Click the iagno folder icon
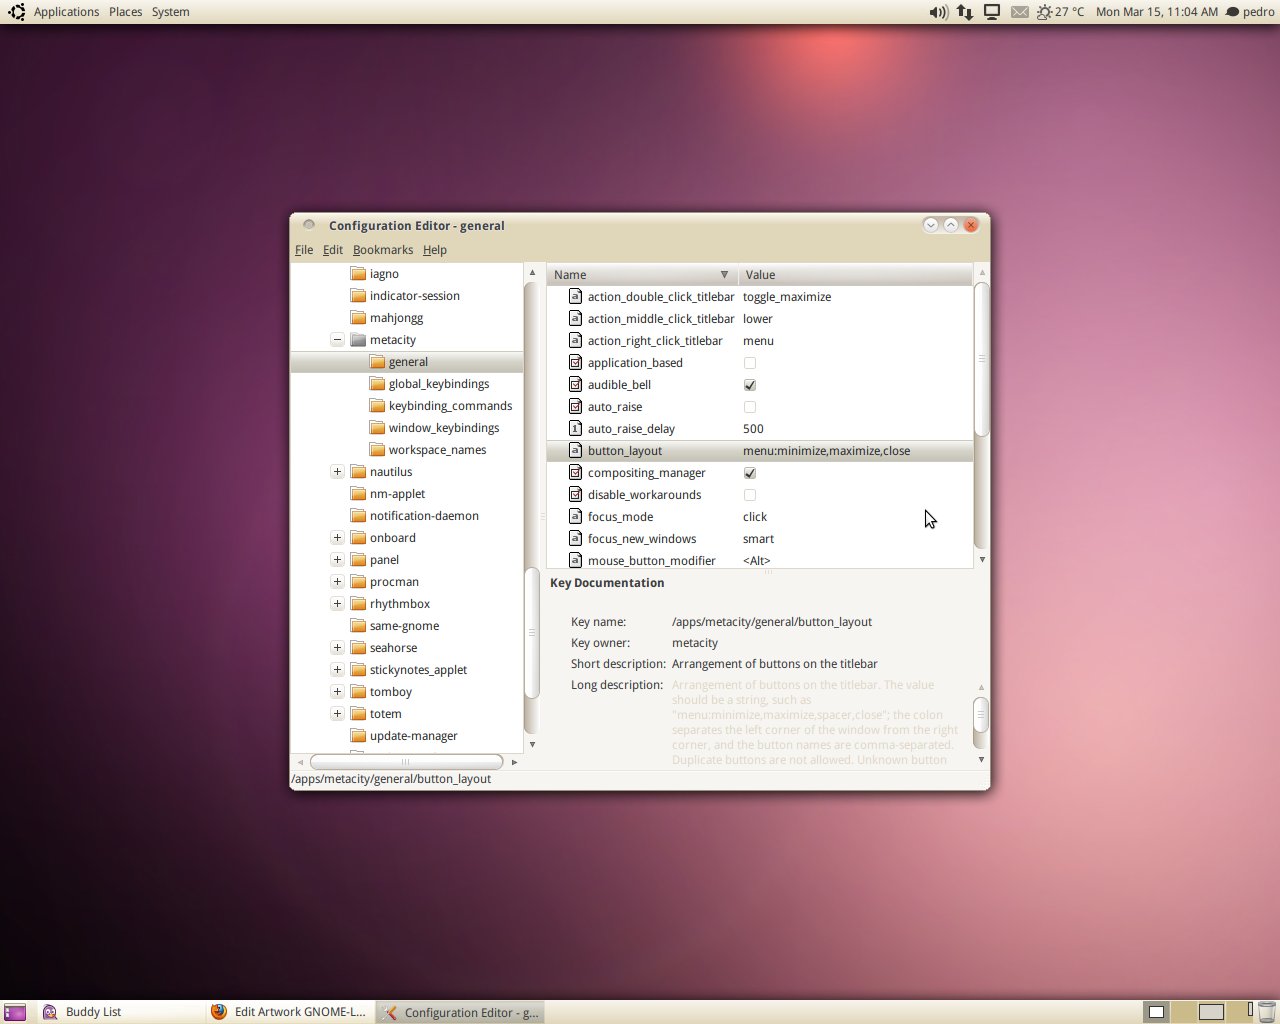Viewport: 1280px width, 1024px height. [358, 273]
